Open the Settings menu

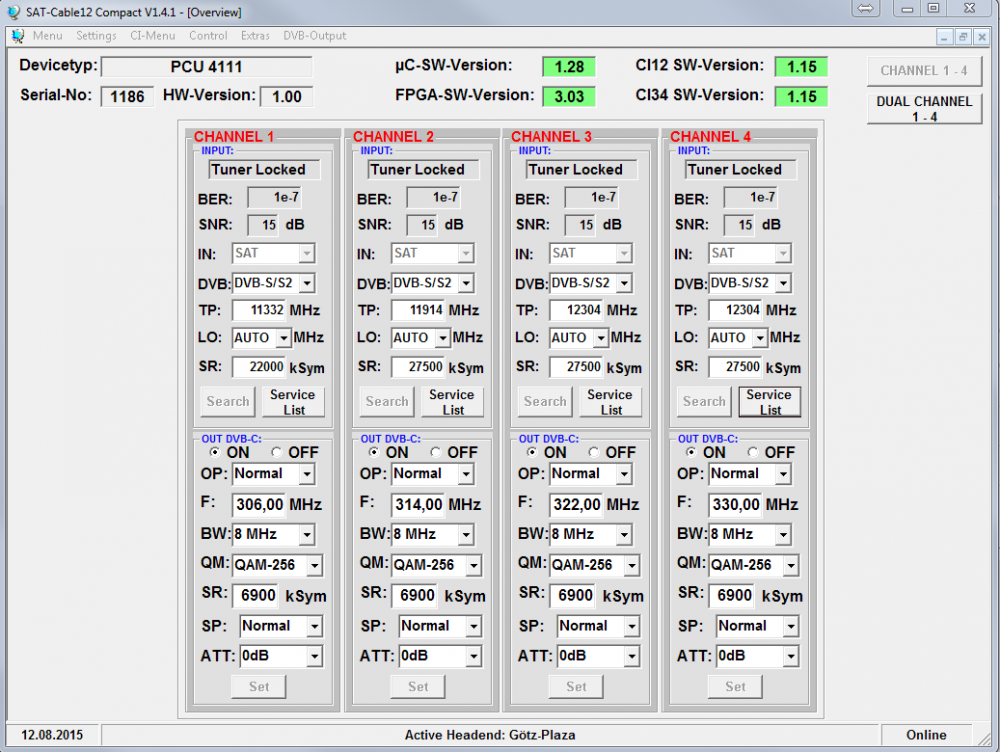click(96, 36)
